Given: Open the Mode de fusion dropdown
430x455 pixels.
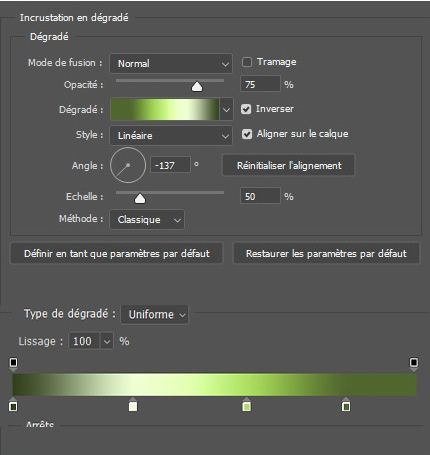Looking at the screenshot, I should (x=171, y=63).
